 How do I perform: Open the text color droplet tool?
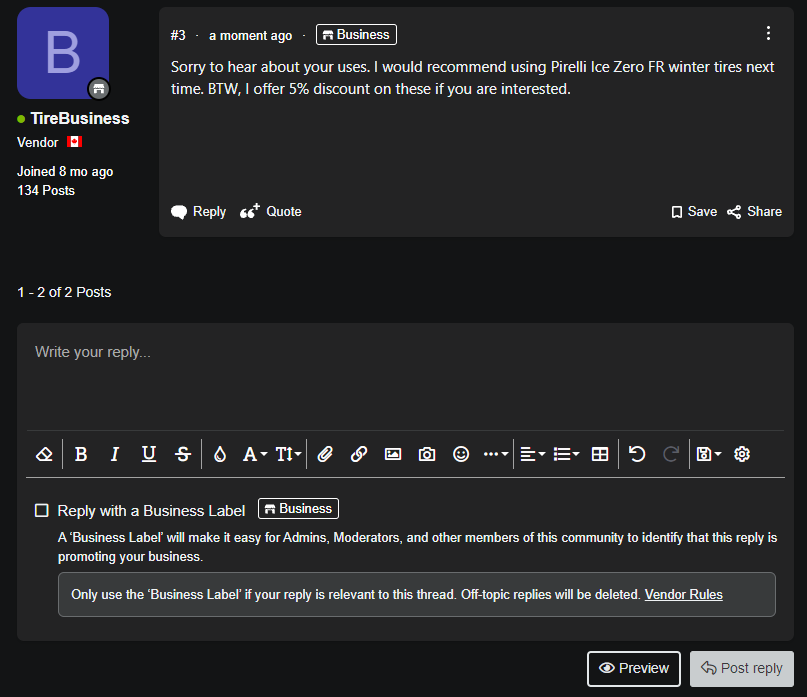coord(220,454)
